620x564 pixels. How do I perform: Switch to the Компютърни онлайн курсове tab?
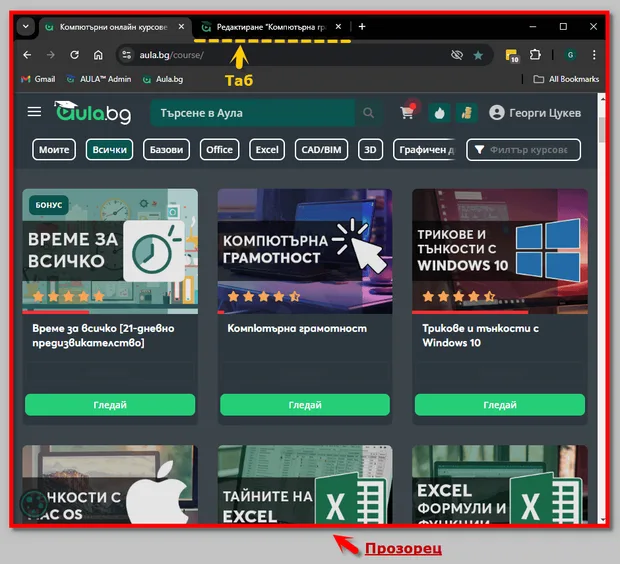(x=115, y=27)
